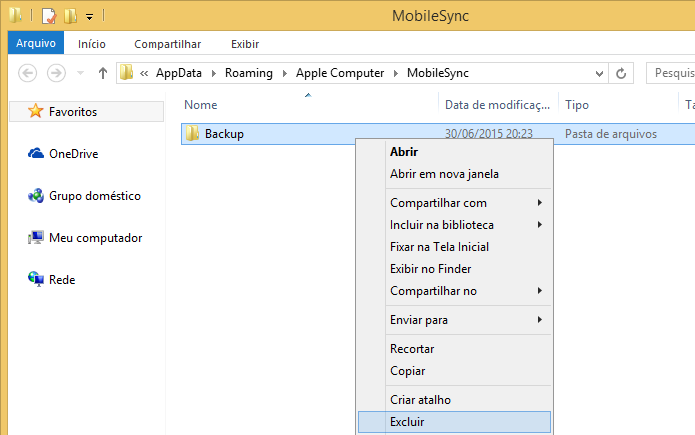
Task: Click the Pesquisar search field
Action: click(670, 73)
